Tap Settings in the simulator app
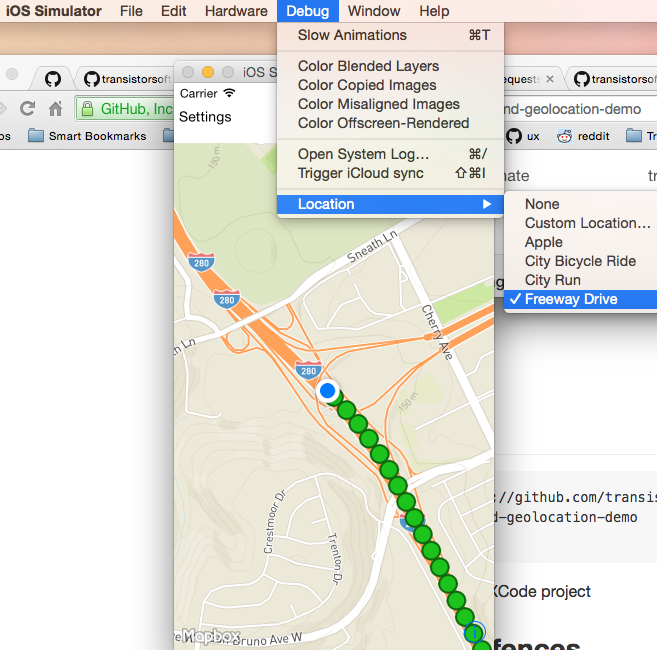 [205, 117]
